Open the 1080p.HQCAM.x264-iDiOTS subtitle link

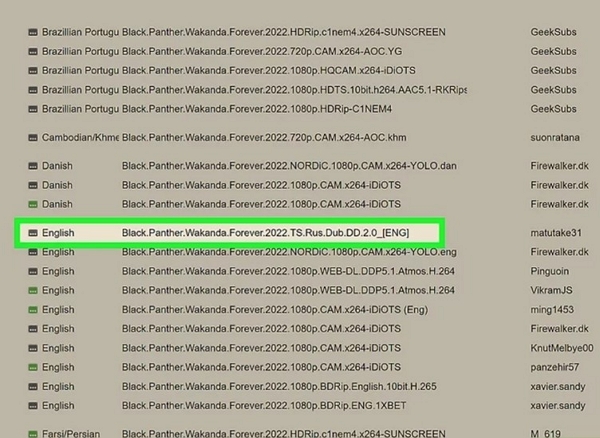269,70
